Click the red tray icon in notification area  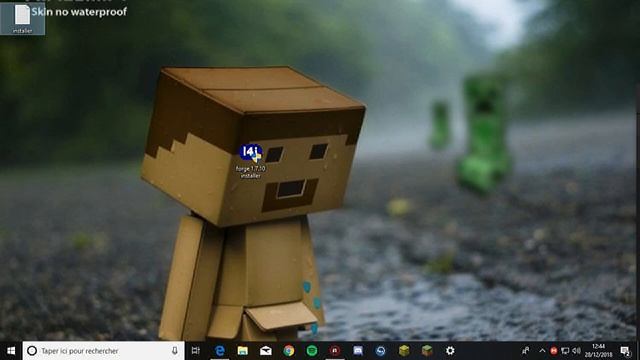pyautogui.click(x=554, y=351)
